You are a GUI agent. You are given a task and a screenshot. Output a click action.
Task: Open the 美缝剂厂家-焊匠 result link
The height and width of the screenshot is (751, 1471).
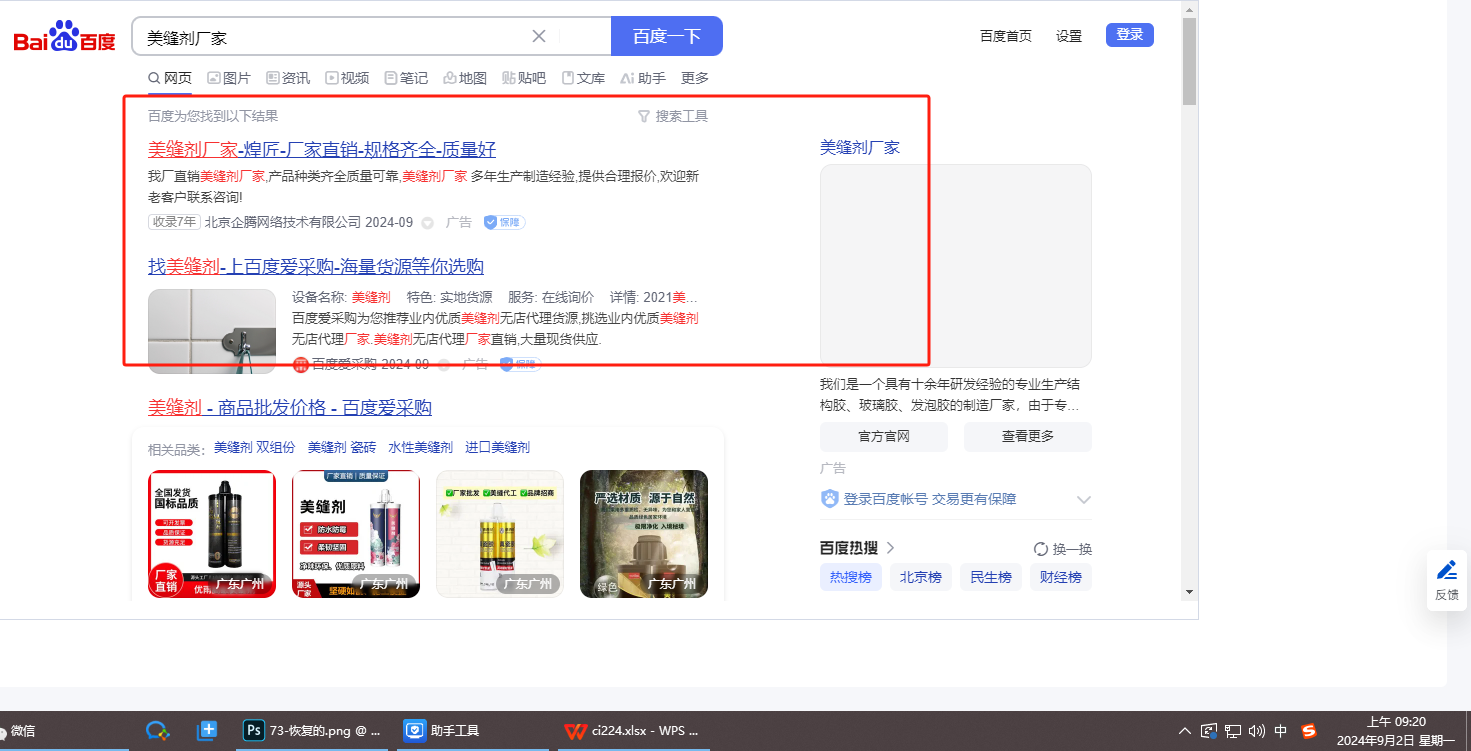pyautogui.click(x=322, y=150)
